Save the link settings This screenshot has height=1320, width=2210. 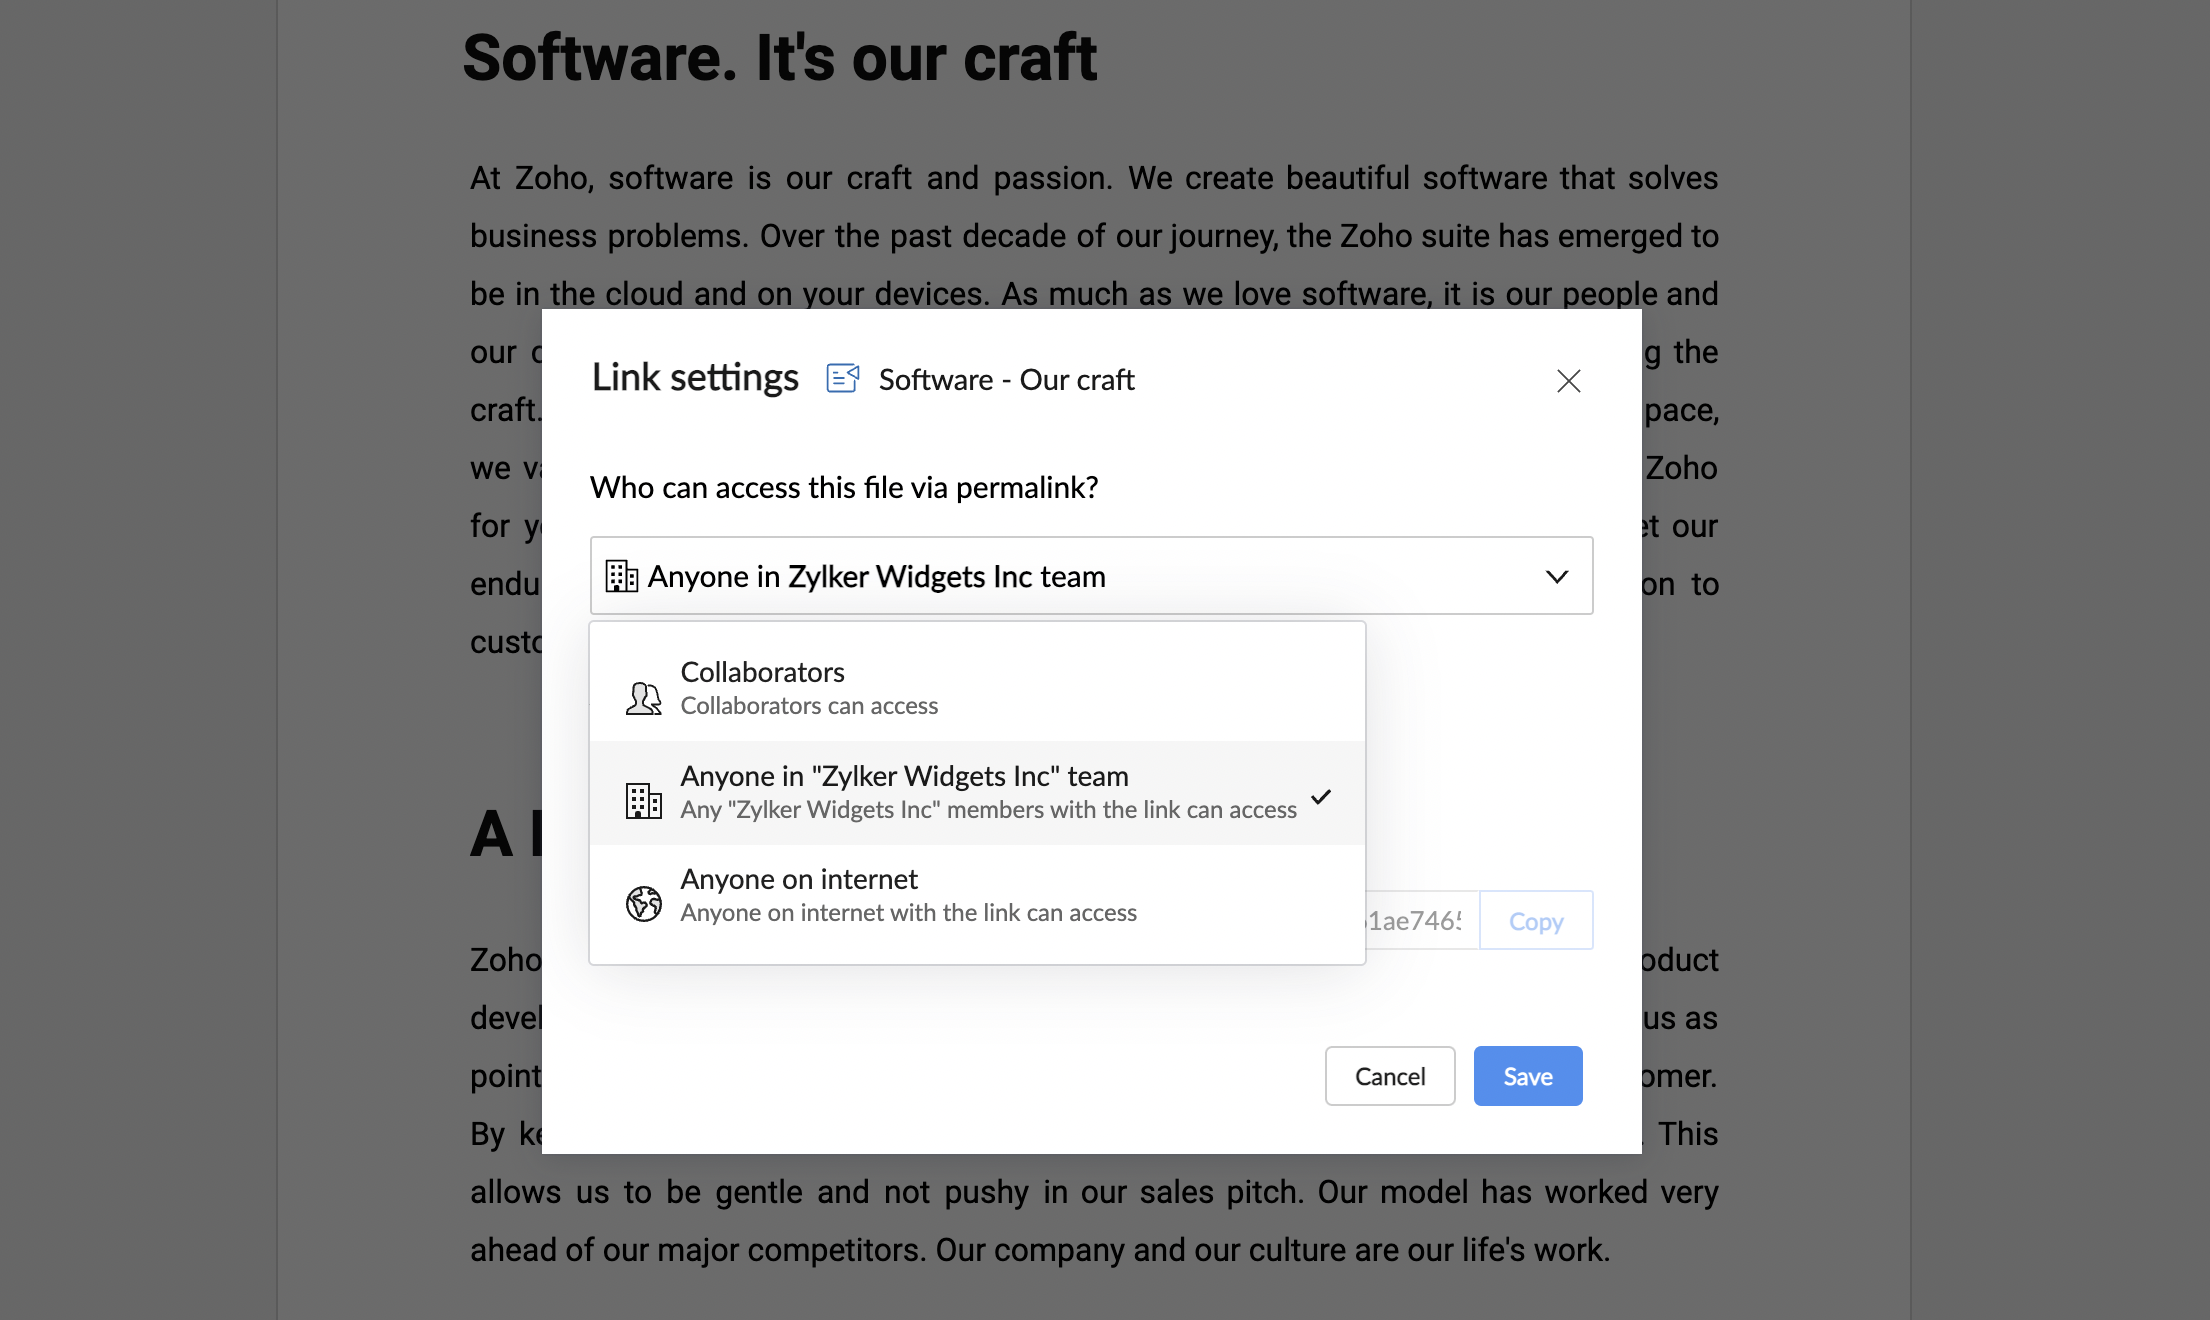pos(1527,1076)
